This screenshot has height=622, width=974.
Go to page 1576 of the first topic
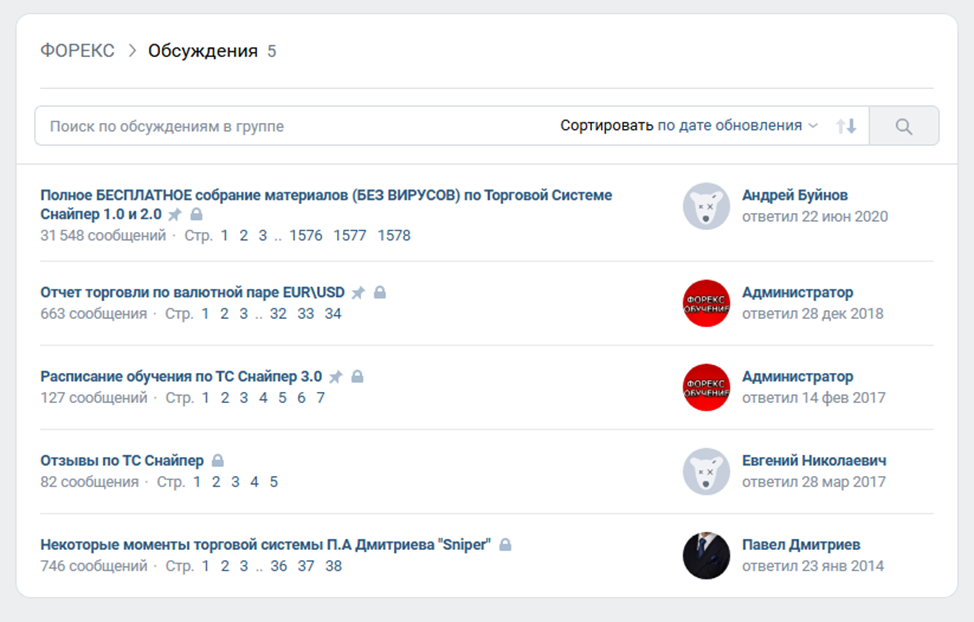click(306, 236)
